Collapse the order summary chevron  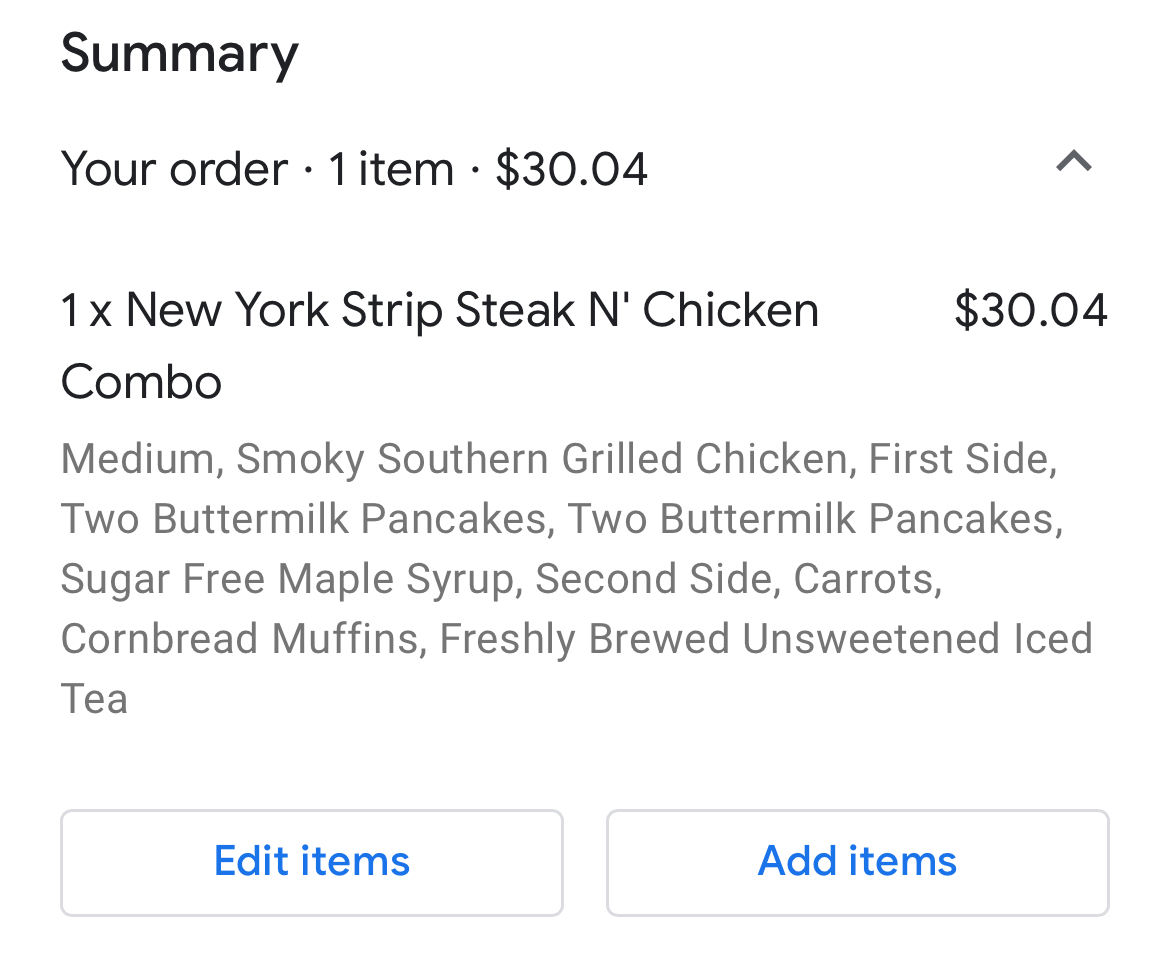point(1073,162)
